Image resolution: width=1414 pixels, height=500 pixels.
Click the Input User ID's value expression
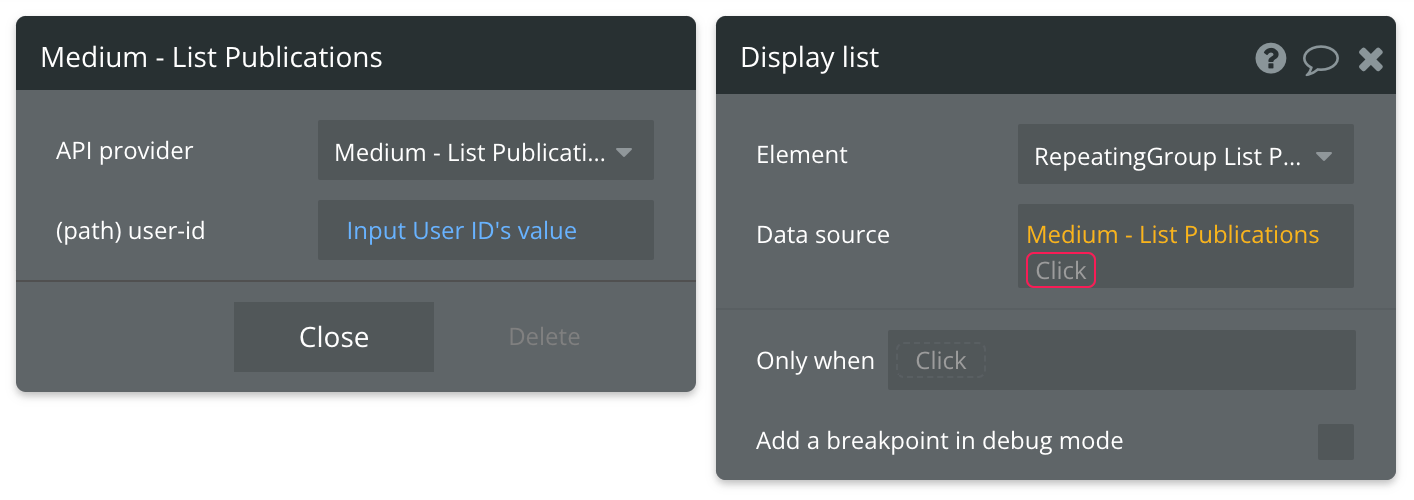462,231
